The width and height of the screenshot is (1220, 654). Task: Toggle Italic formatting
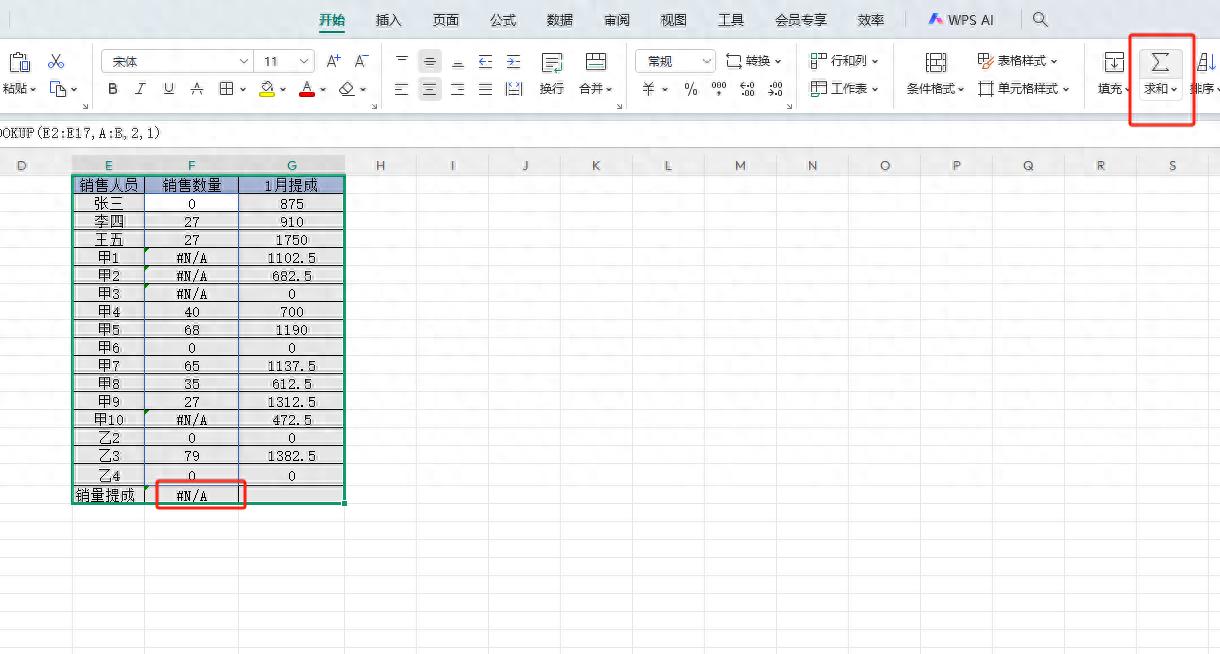141,89
